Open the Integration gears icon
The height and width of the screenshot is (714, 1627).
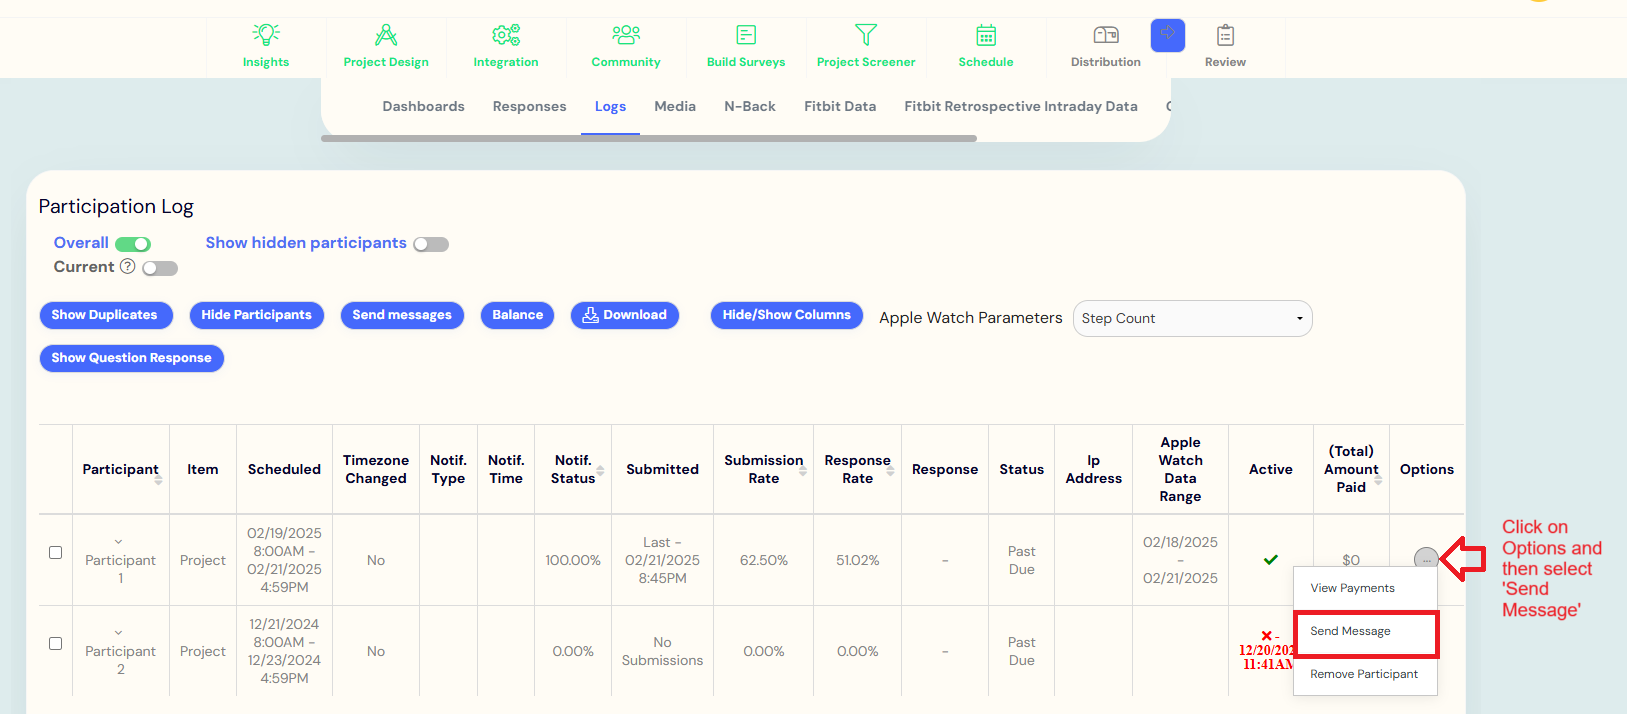point(506,35)
